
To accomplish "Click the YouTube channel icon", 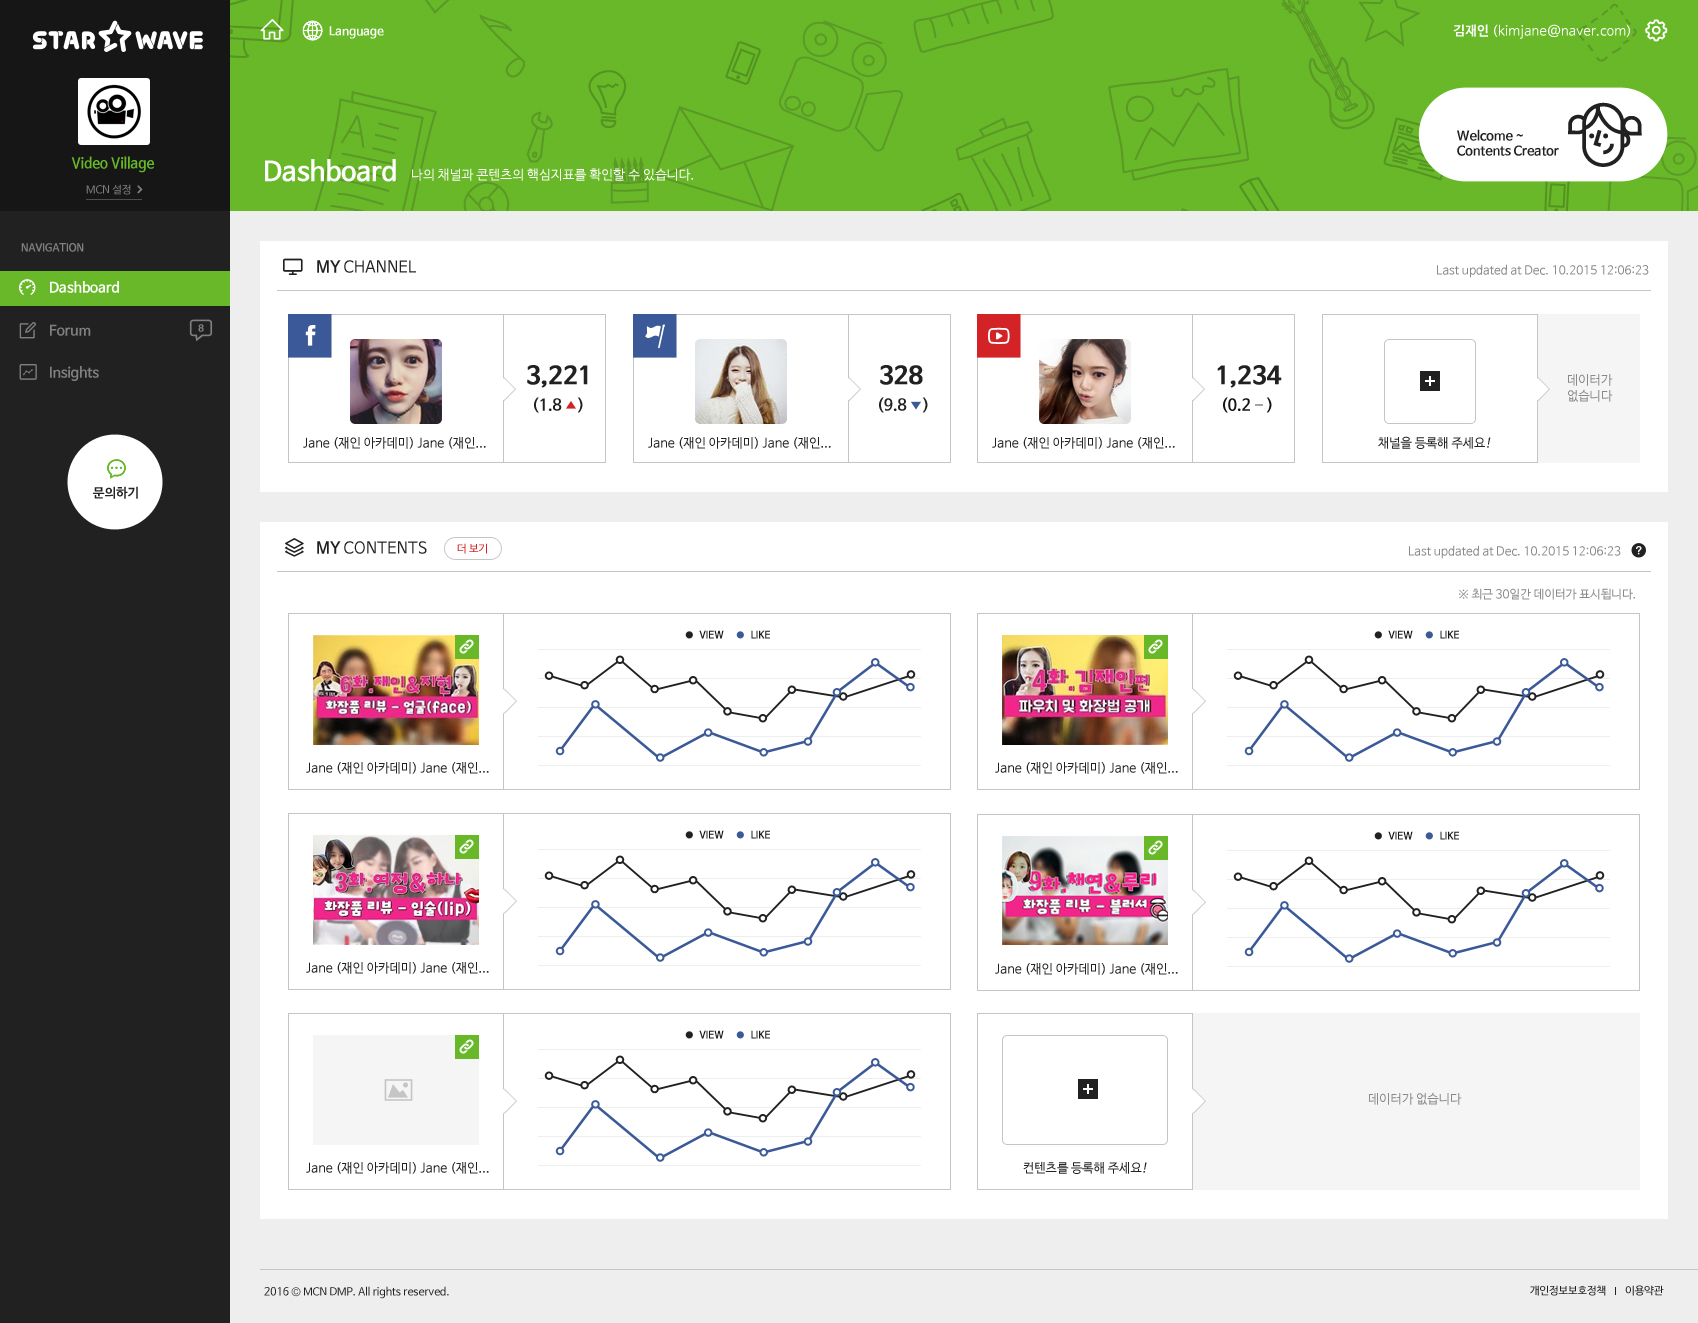I will 998,336.
